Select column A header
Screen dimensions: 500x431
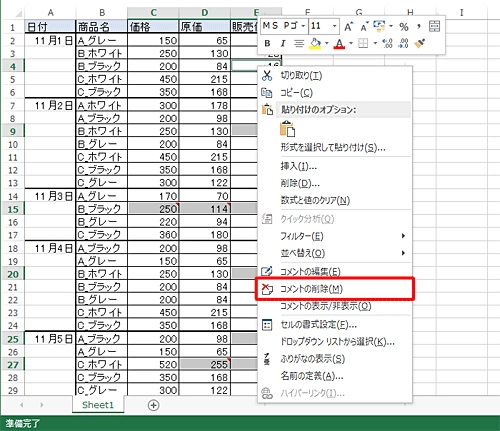[x=50, y=13]
